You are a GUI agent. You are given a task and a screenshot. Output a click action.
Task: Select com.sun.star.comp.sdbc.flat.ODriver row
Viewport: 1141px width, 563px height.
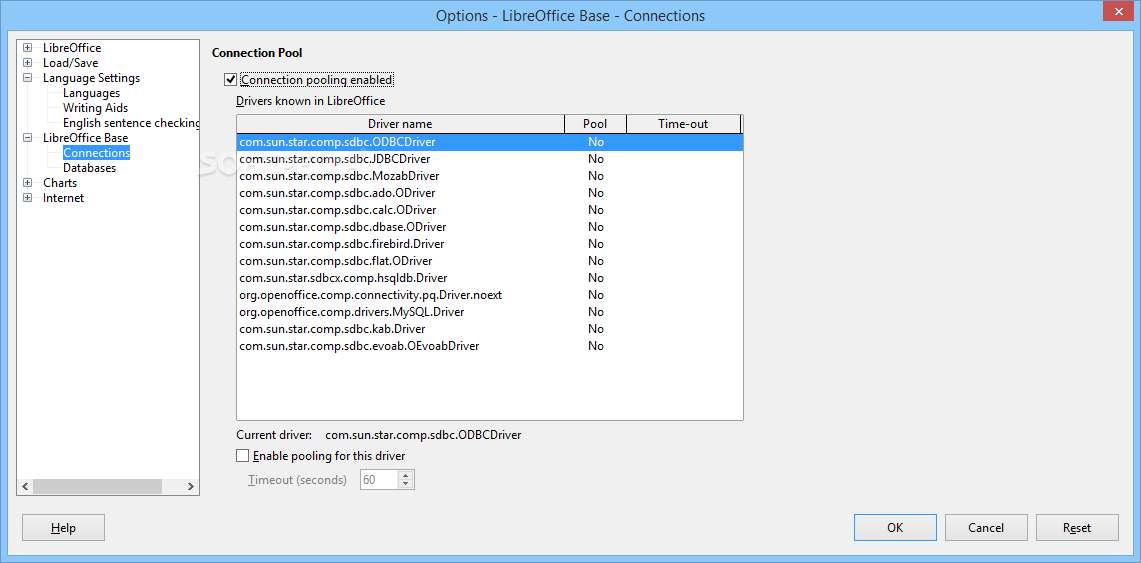tap(490, 260)
